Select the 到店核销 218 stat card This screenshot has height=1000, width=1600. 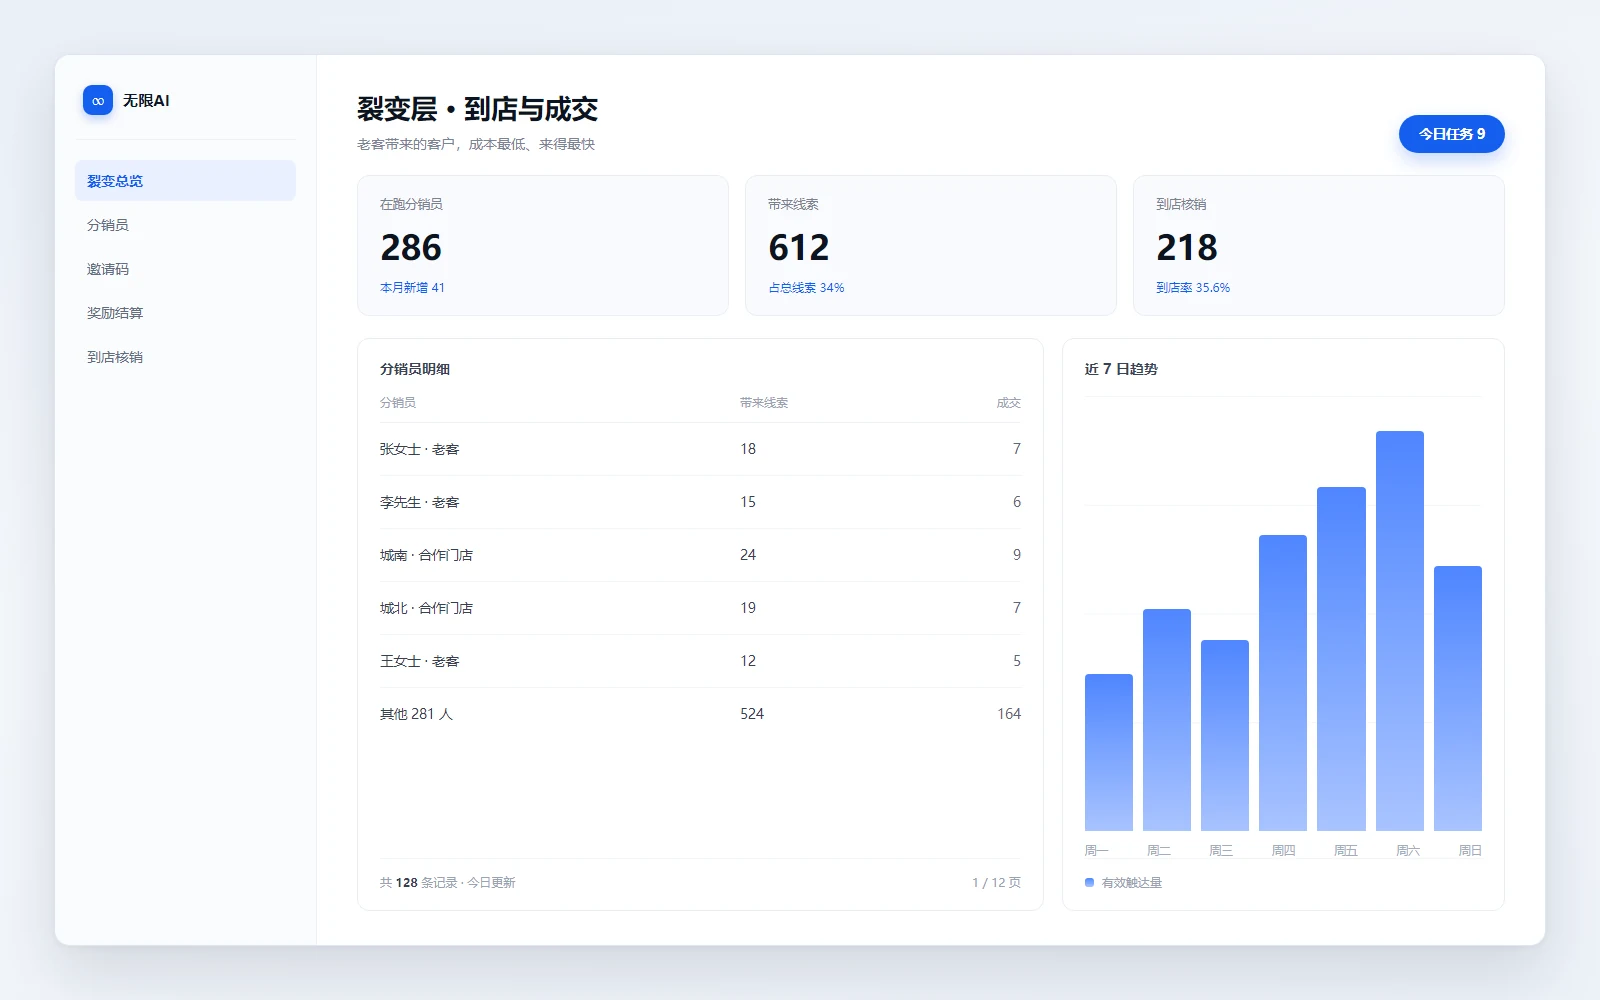pyautogui.click(x=1319, y=246)
